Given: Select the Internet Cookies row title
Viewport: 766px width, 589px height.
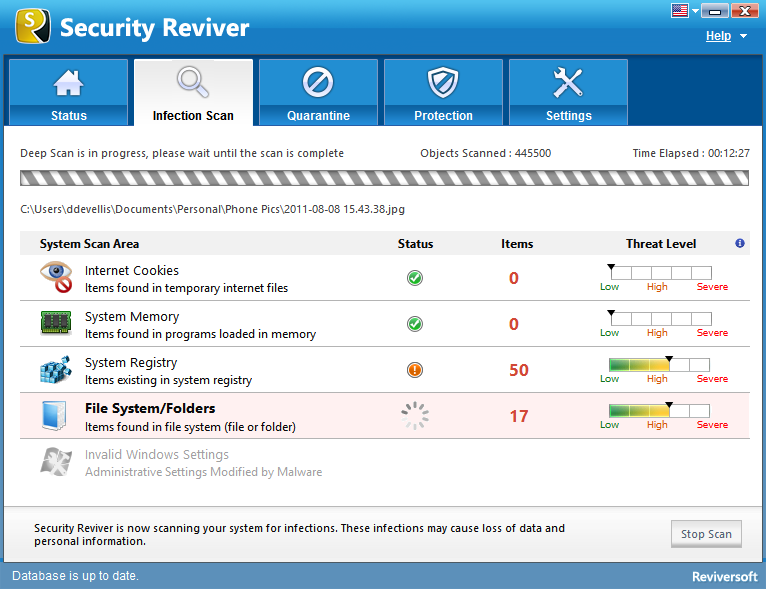Looking at the screenshot, I should point(132,271).
